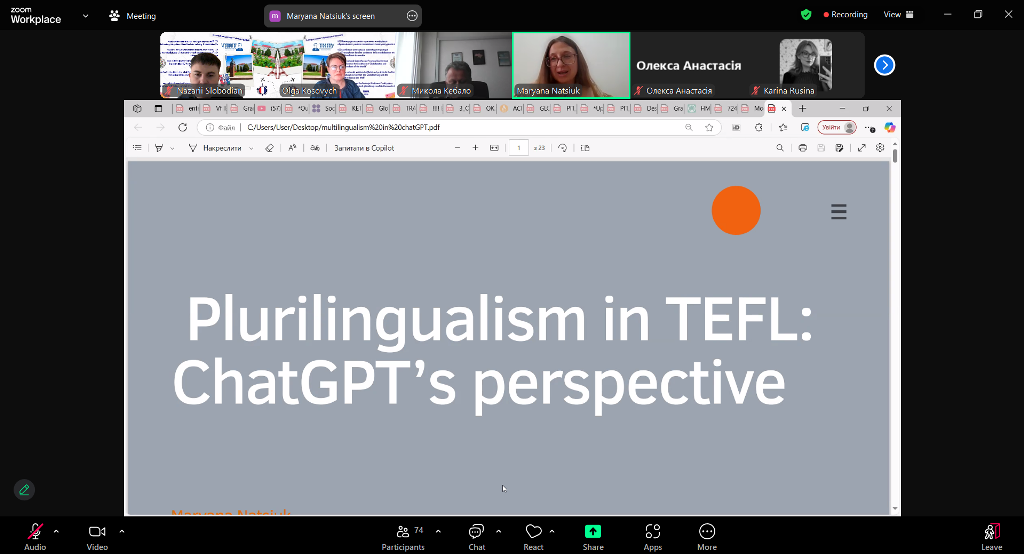Click the green annotation pencil icon

[24, 489]
